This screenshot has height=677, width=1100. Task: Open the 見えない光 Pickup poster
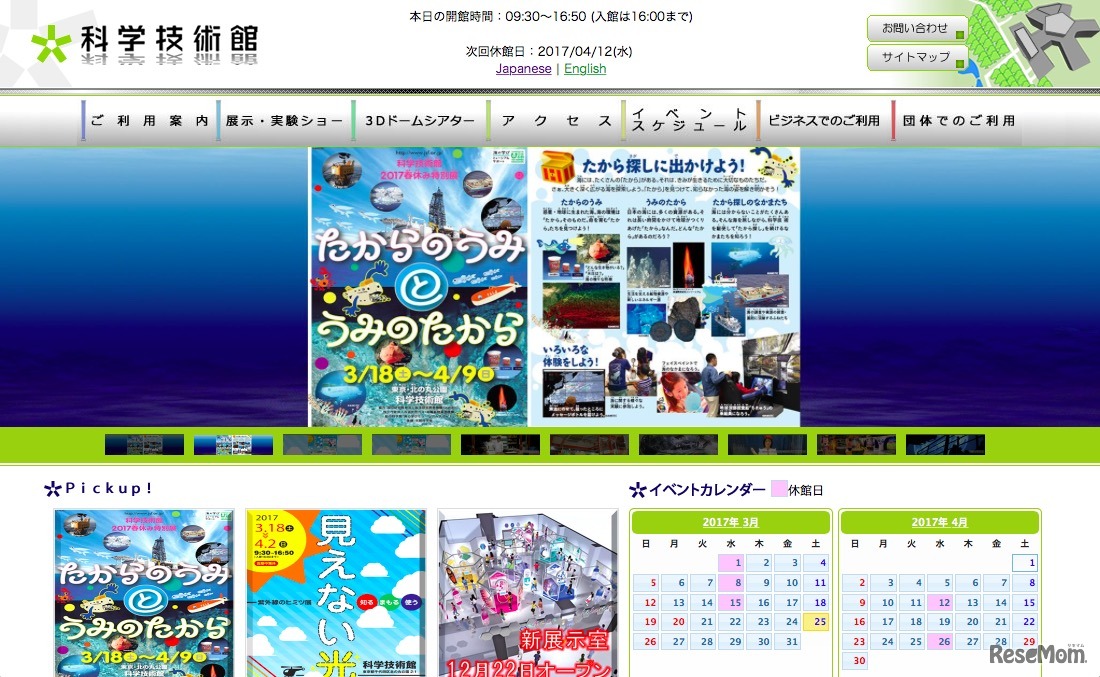click(336, 593)
